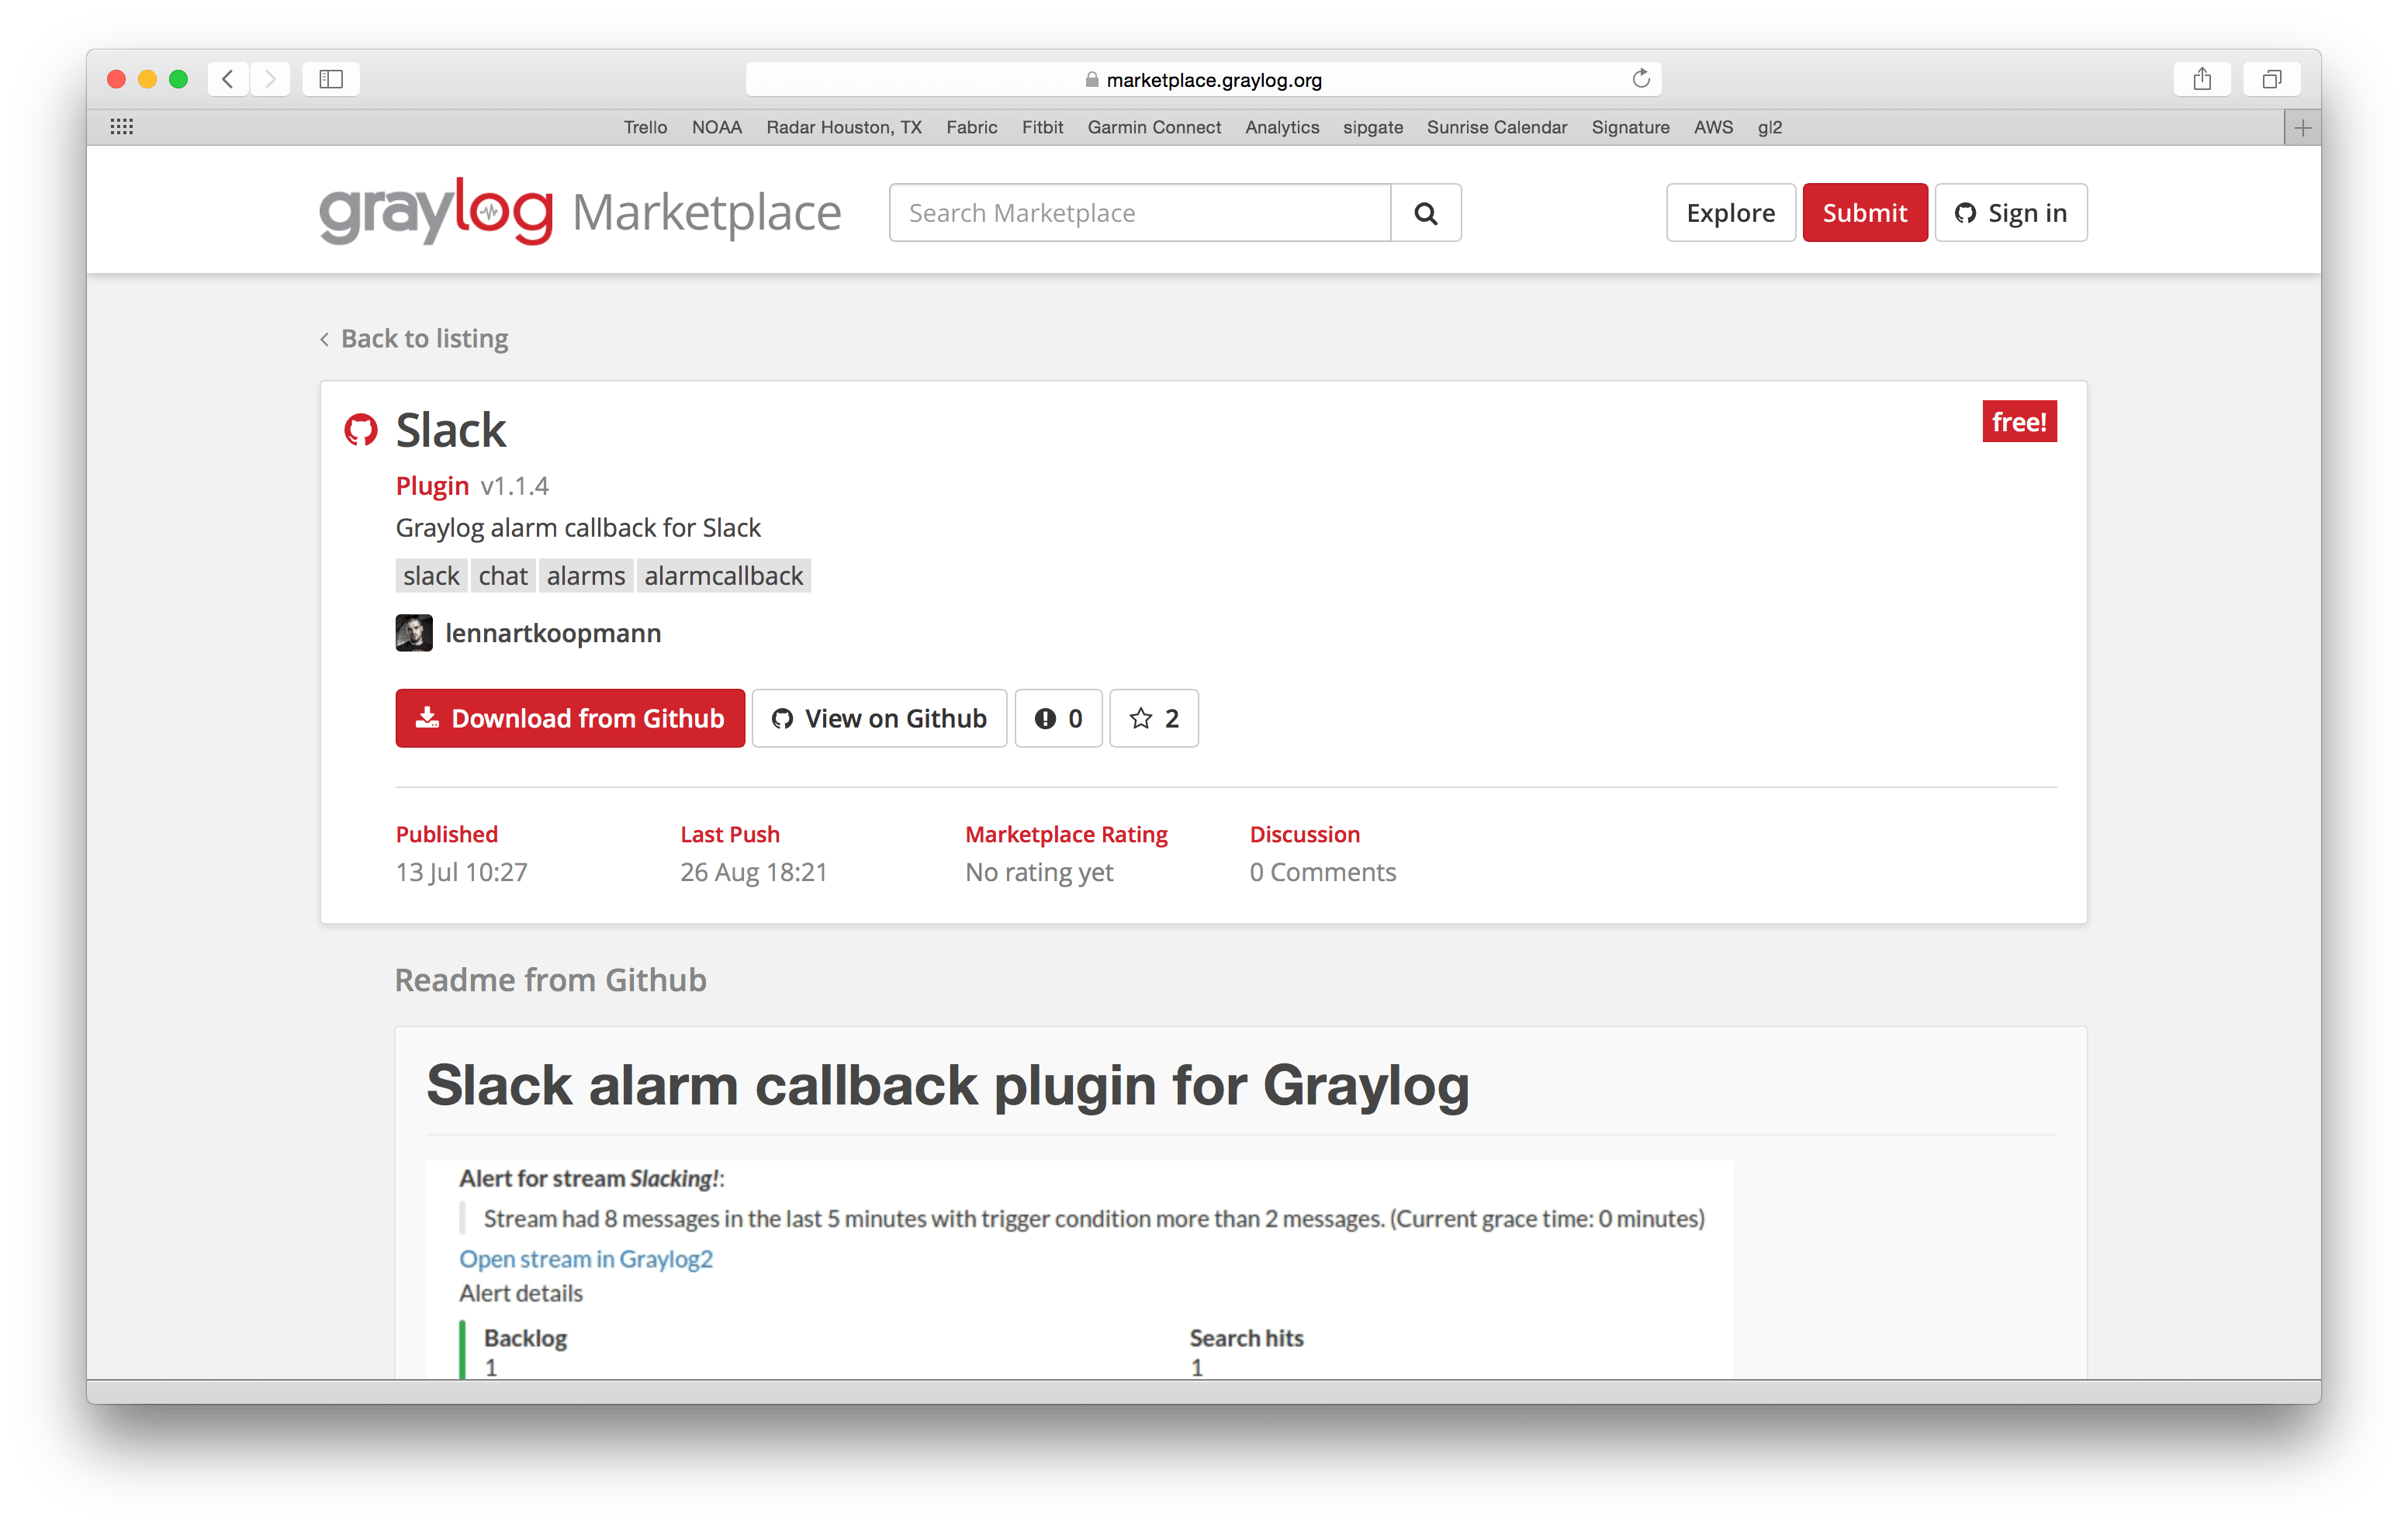Reload page with the refresh icon

[x=1640, y=79]
